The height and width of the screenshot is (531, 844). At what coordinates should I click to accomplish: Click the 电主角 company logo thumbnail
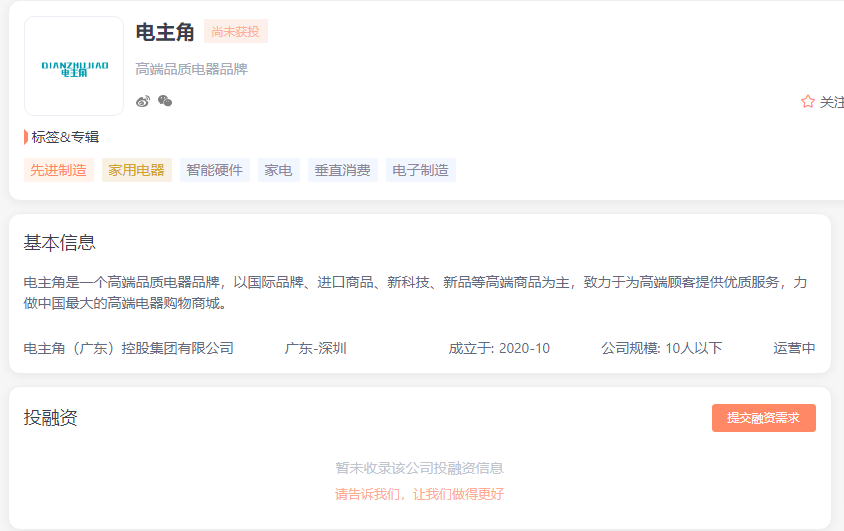click(74, 66)
